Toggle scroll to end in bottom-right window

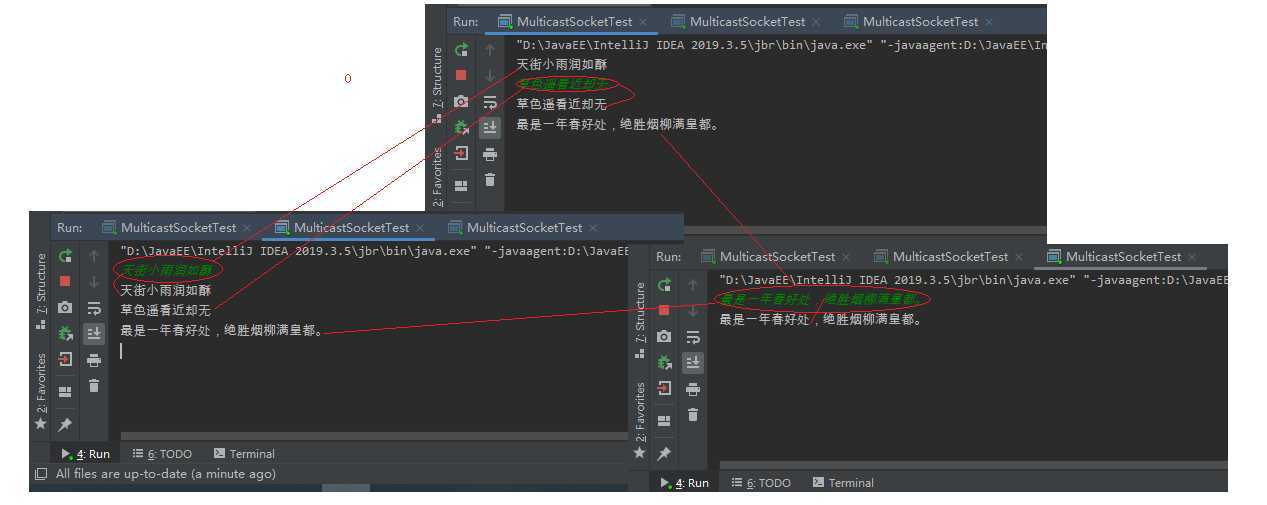tap(693, 362)
